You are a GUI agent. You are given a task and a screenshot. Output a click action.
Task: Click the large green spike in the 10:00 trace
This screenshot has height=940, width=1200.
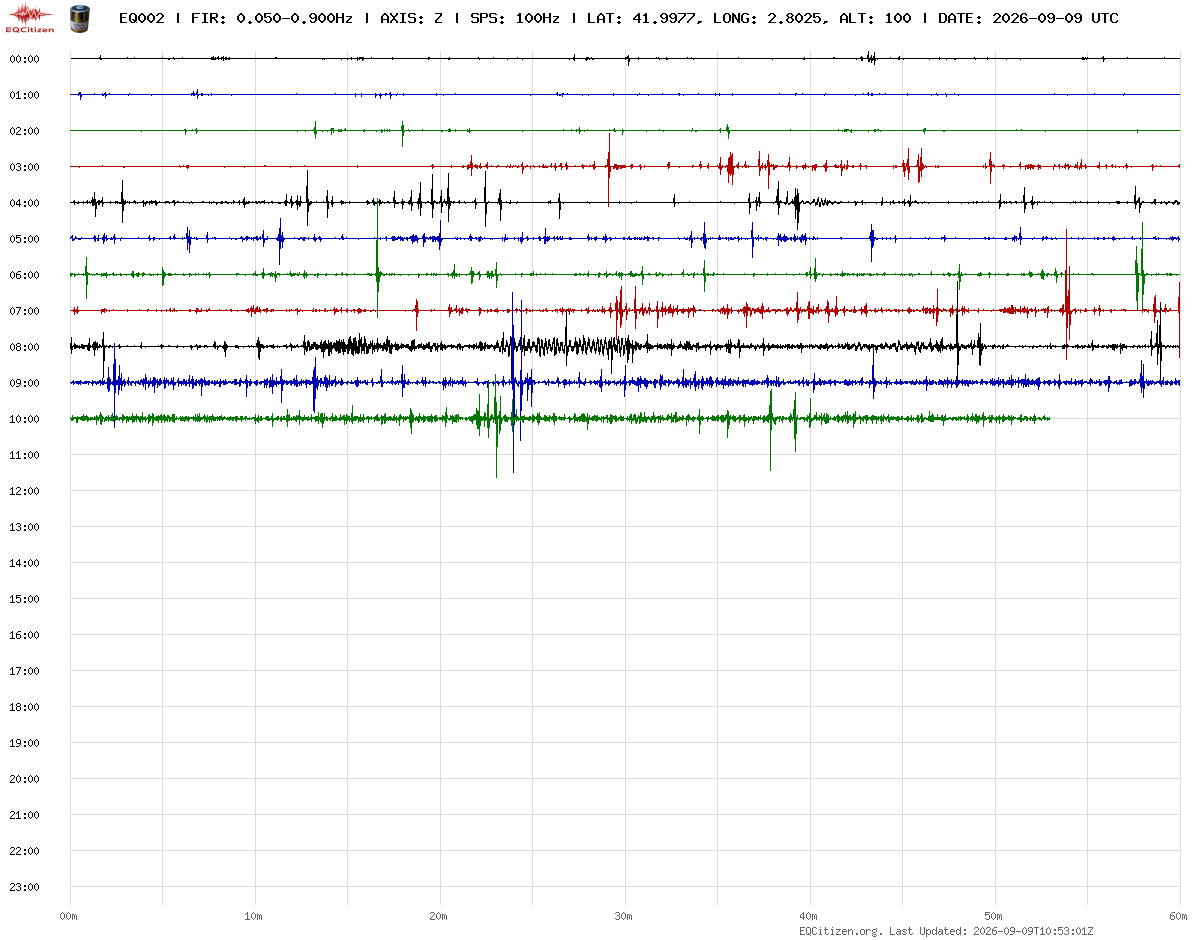[x=496, y=430]
